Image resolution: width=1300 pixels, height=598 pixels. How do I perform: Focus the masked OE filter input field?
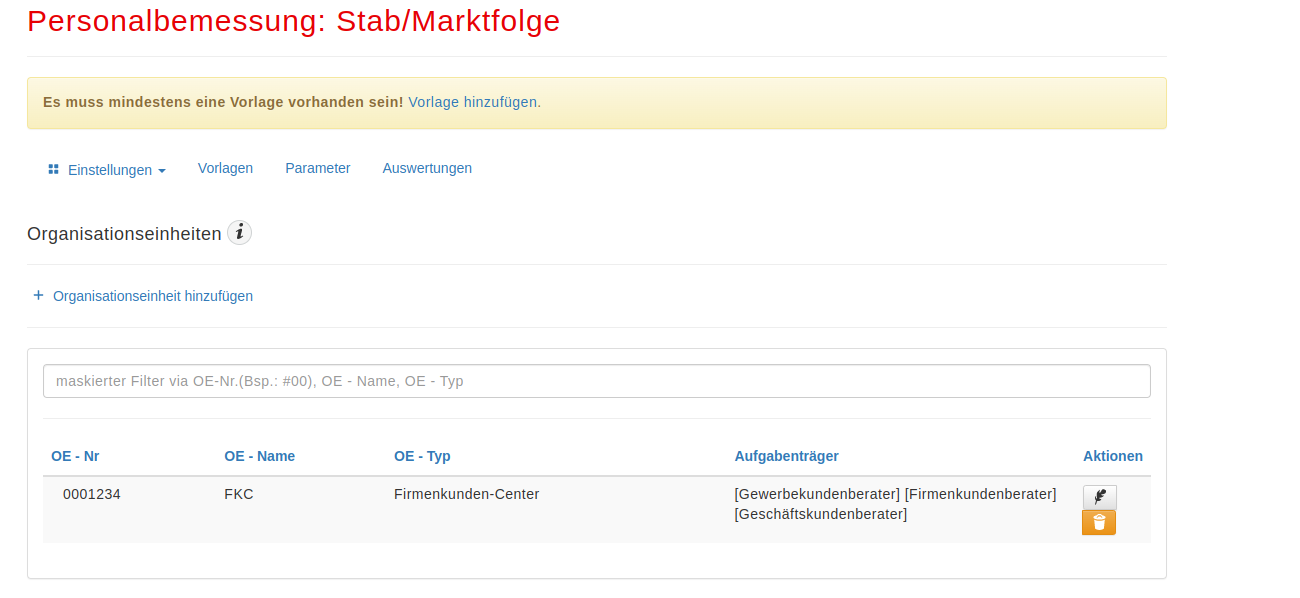click(x=597, y=381)
